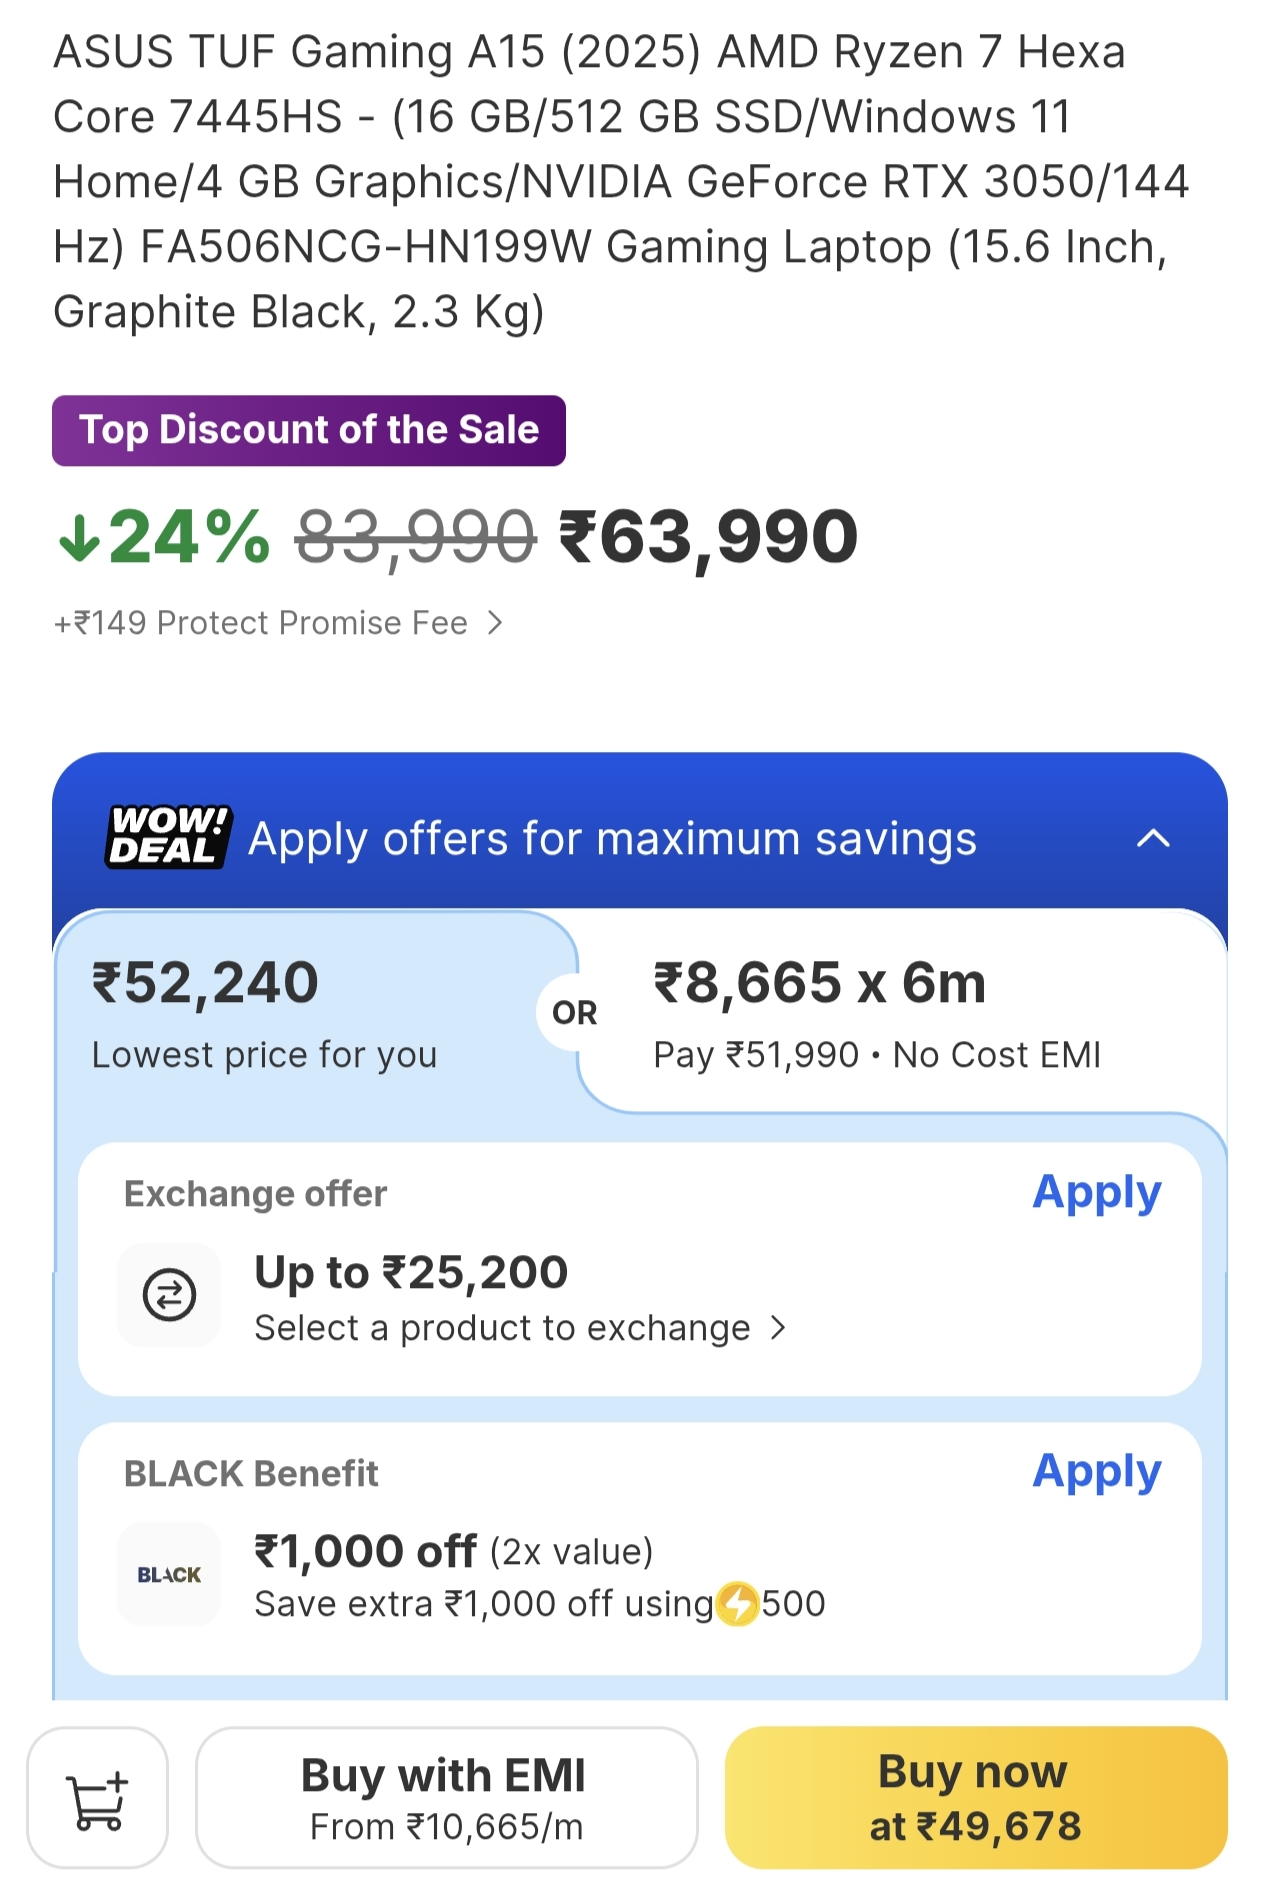Image resolution: width=1280 pixels, height=1882 pixels.
Task: Tap the Up to ₹25,200 exchange value
Action: (x=411, y=1273)
